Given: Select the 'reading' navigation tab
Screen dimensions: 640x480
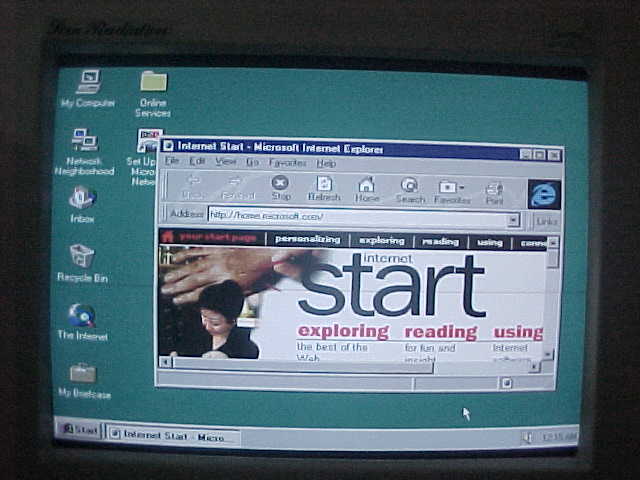Looking at the screenshot, I should [440, 242].
